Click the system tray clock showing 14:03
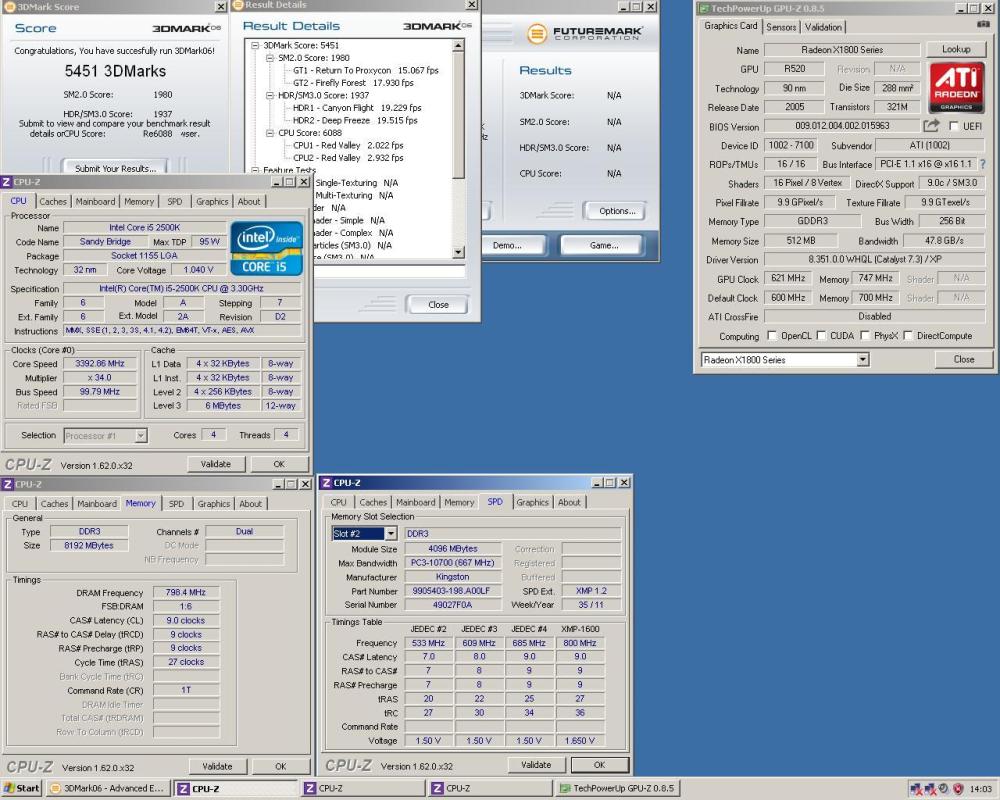The height and width of the screenshot is (800, 1000). (x=980, y=789)
